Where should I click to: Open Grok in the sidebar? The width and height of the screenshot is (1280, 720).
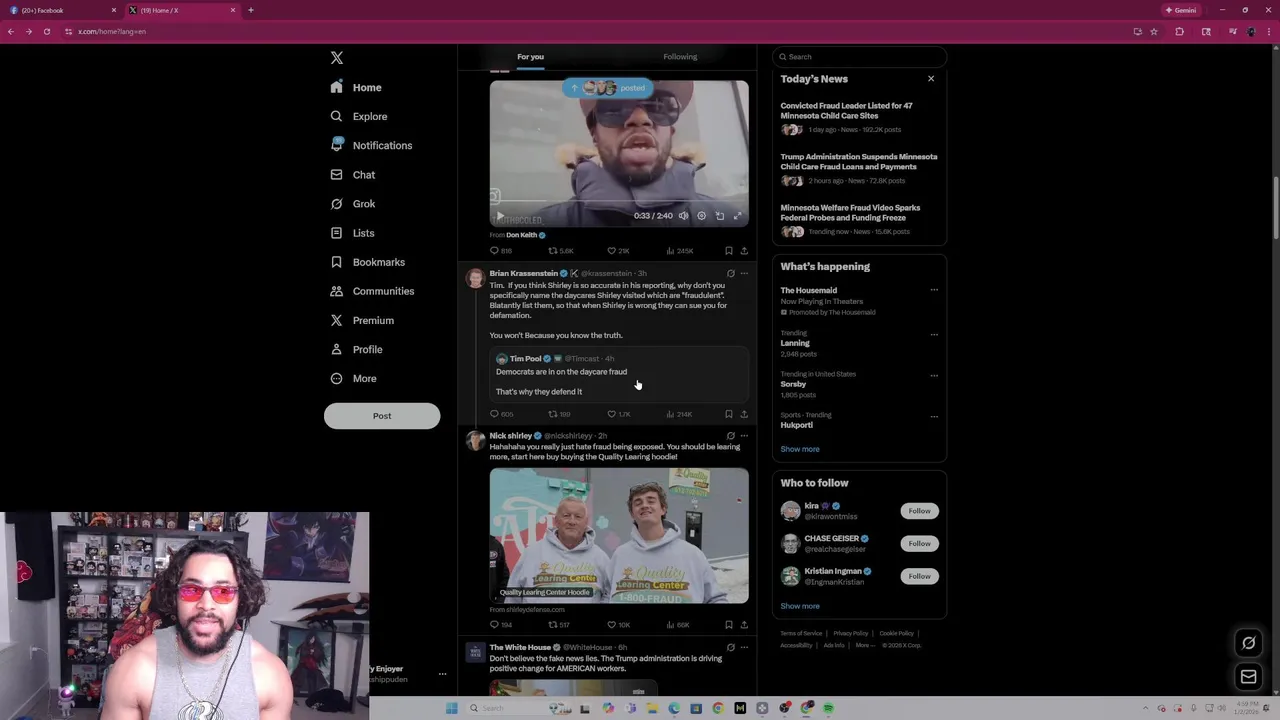click(x=353, y=203)
